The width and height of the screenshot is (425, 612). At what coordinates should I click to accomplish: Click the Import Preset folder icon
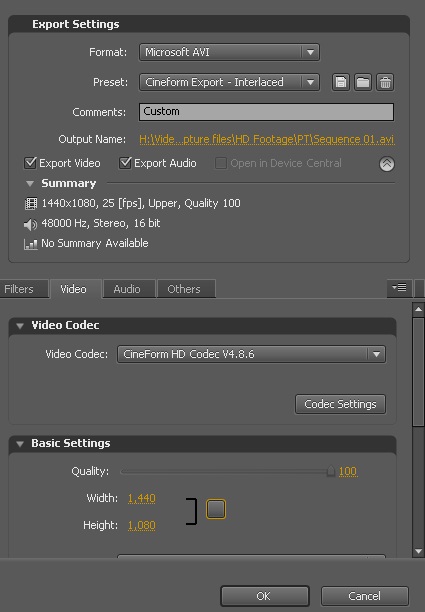(363, 82)
